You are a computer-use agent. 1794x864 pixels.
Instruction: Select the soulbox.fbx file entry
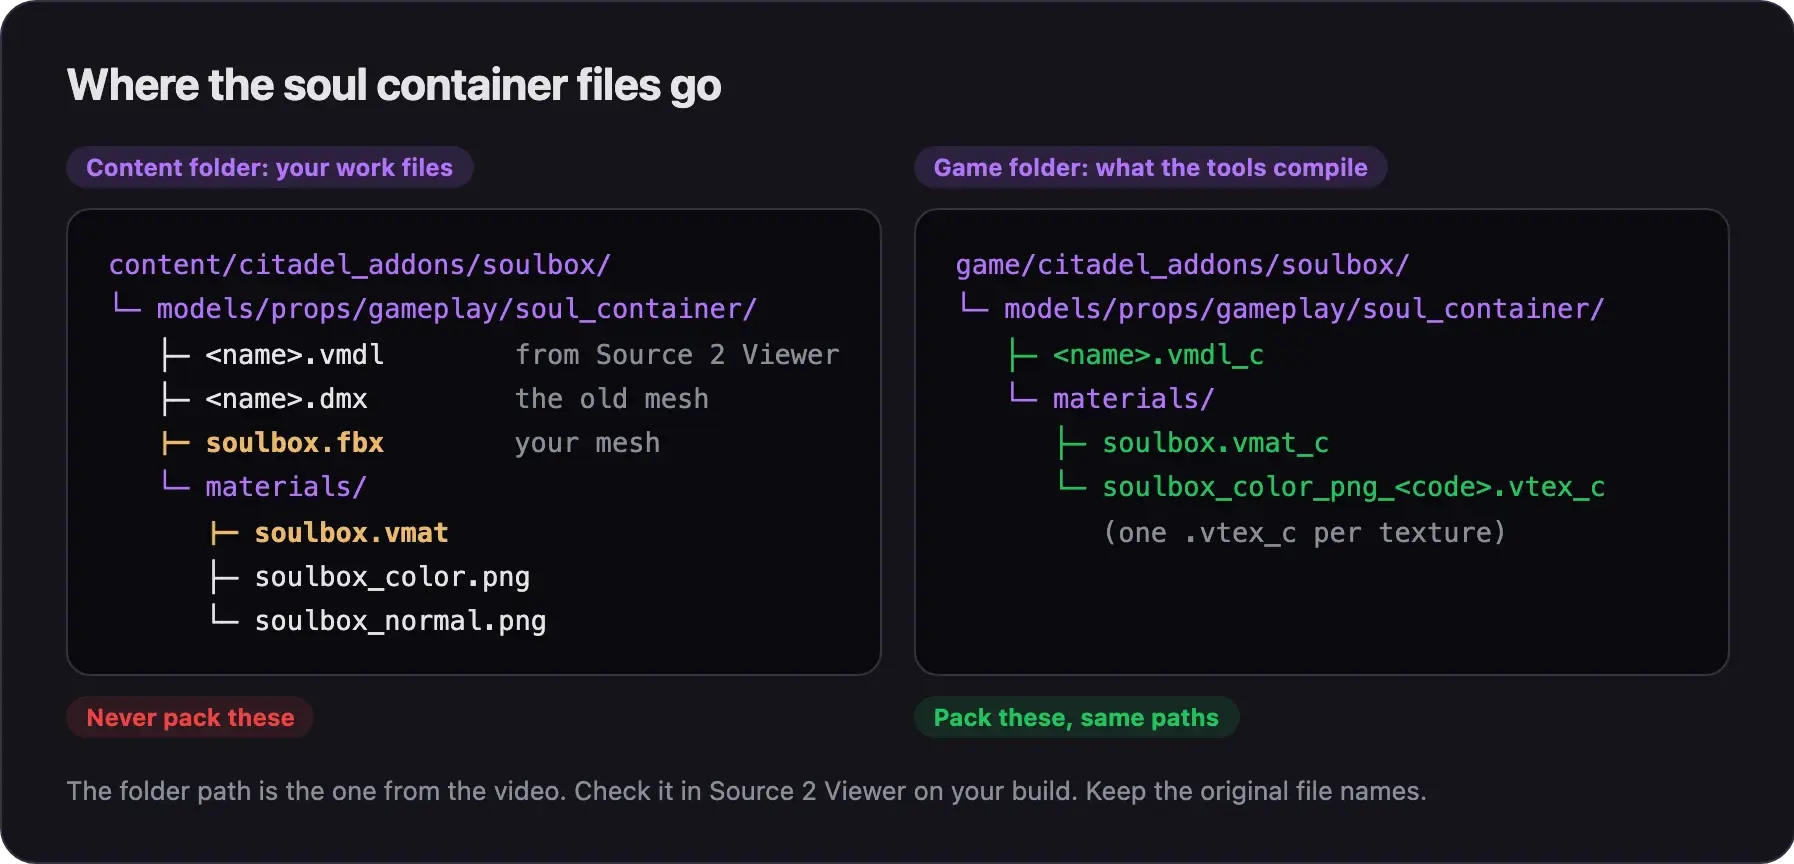coord(294,443)
